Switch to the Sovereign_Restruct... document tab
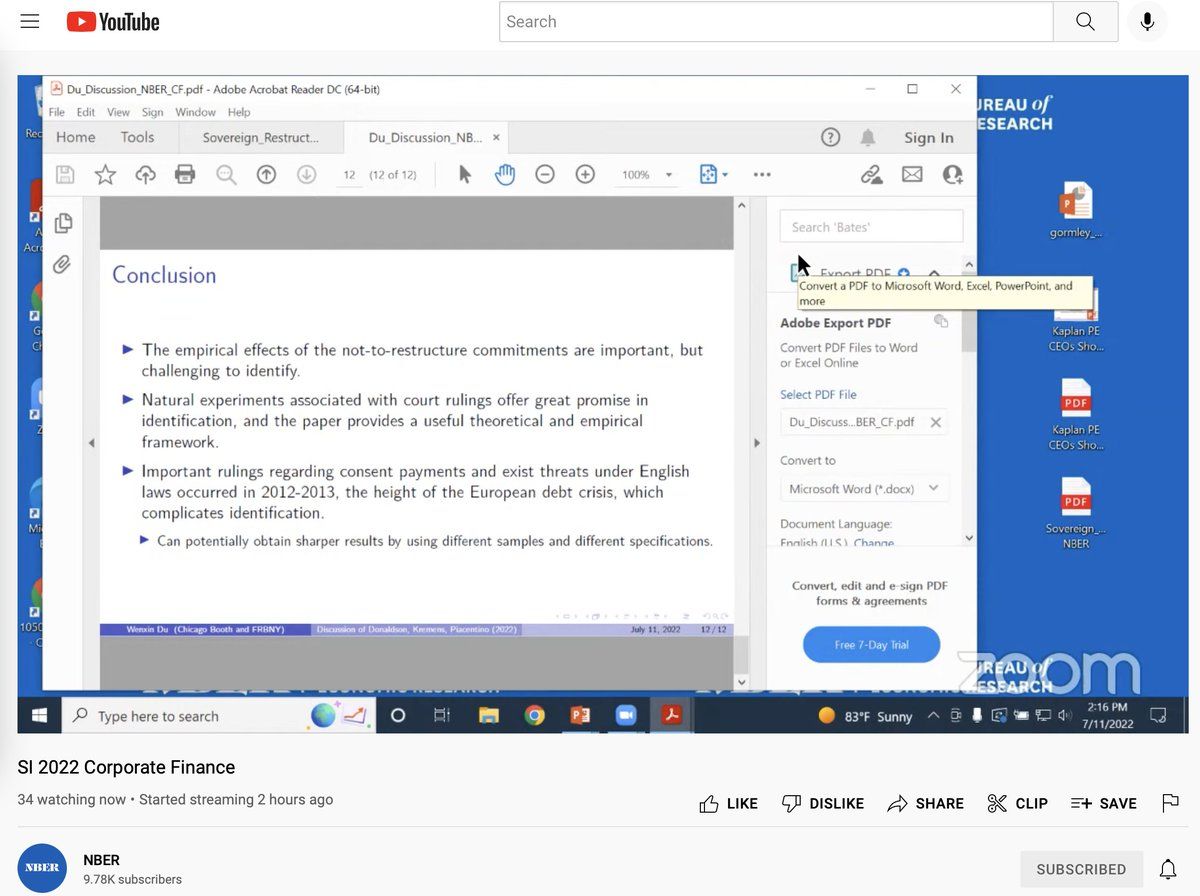Image resolution: width=1200 pixels, height=896 pixels. (x=260, y=138)
